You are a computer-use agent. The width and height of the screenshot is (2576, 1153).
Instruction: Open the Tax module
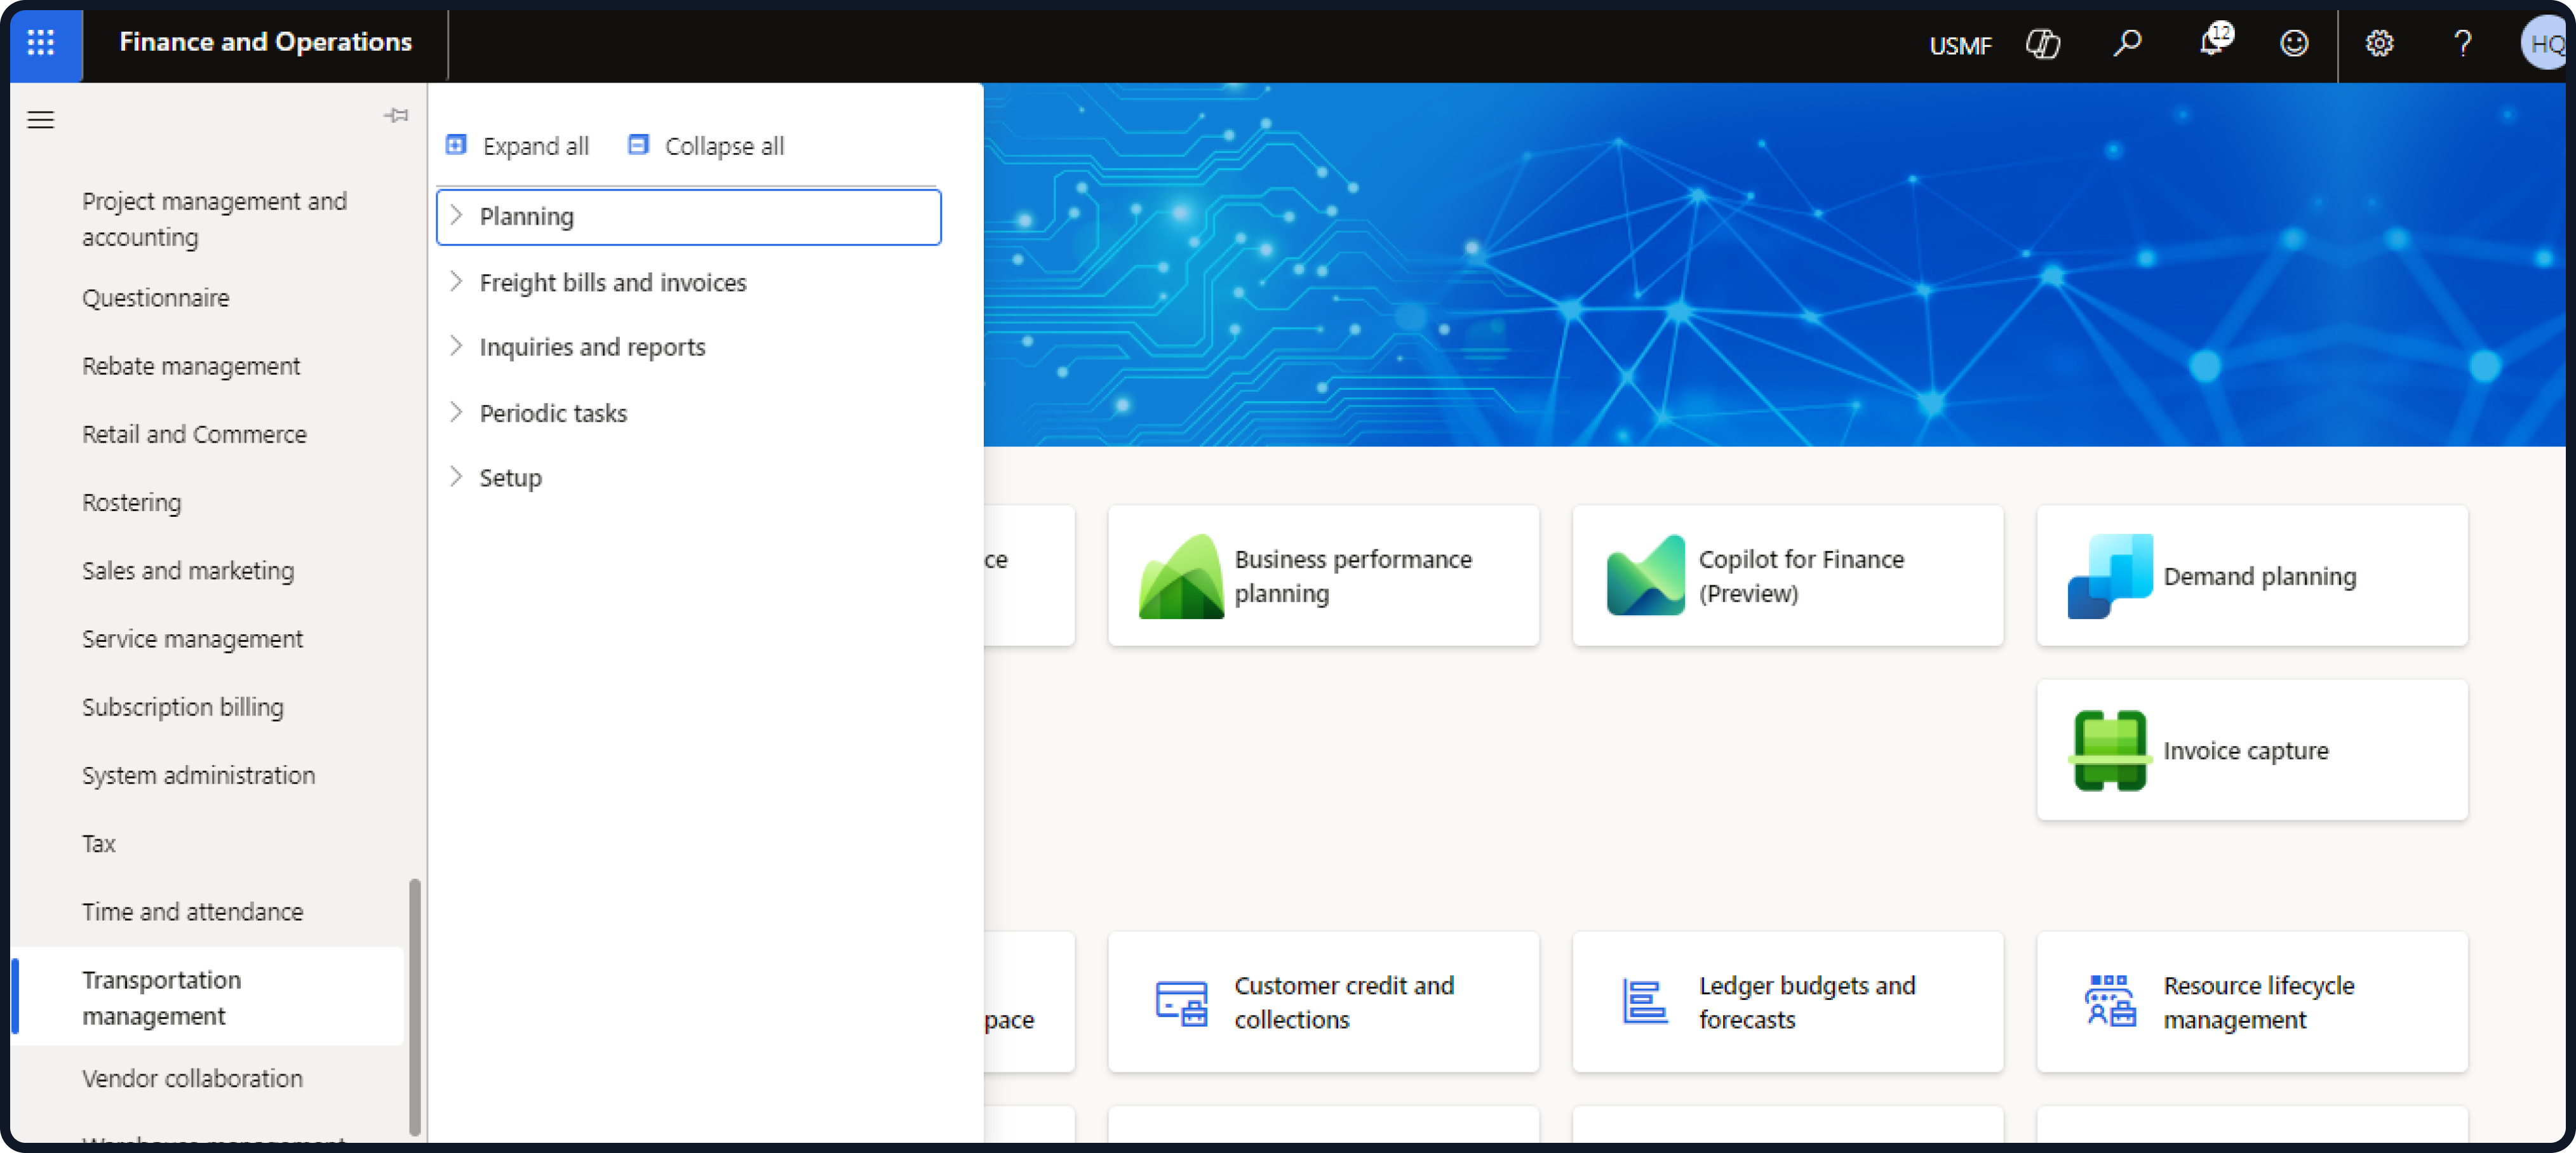[98, 843]
